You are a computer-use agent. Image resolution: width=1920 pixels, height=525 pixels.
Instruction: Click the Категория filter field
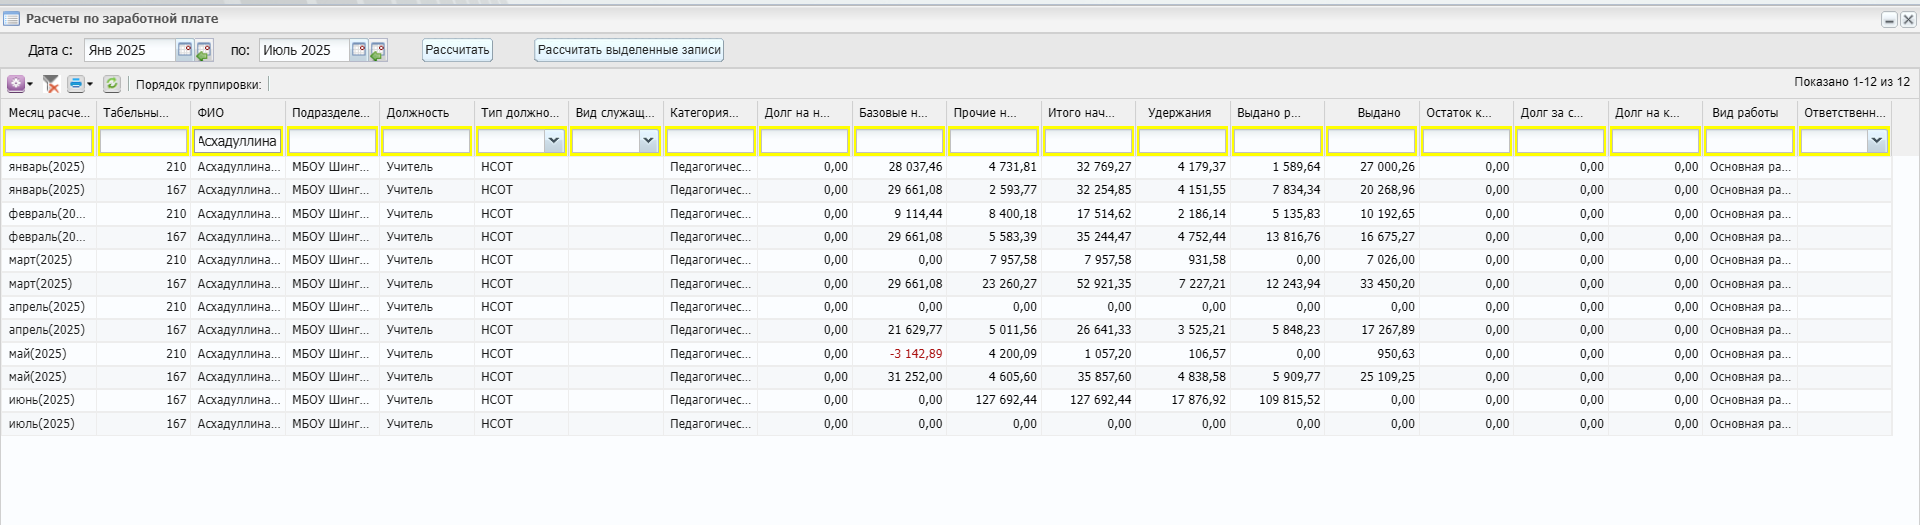pos(710,142)
